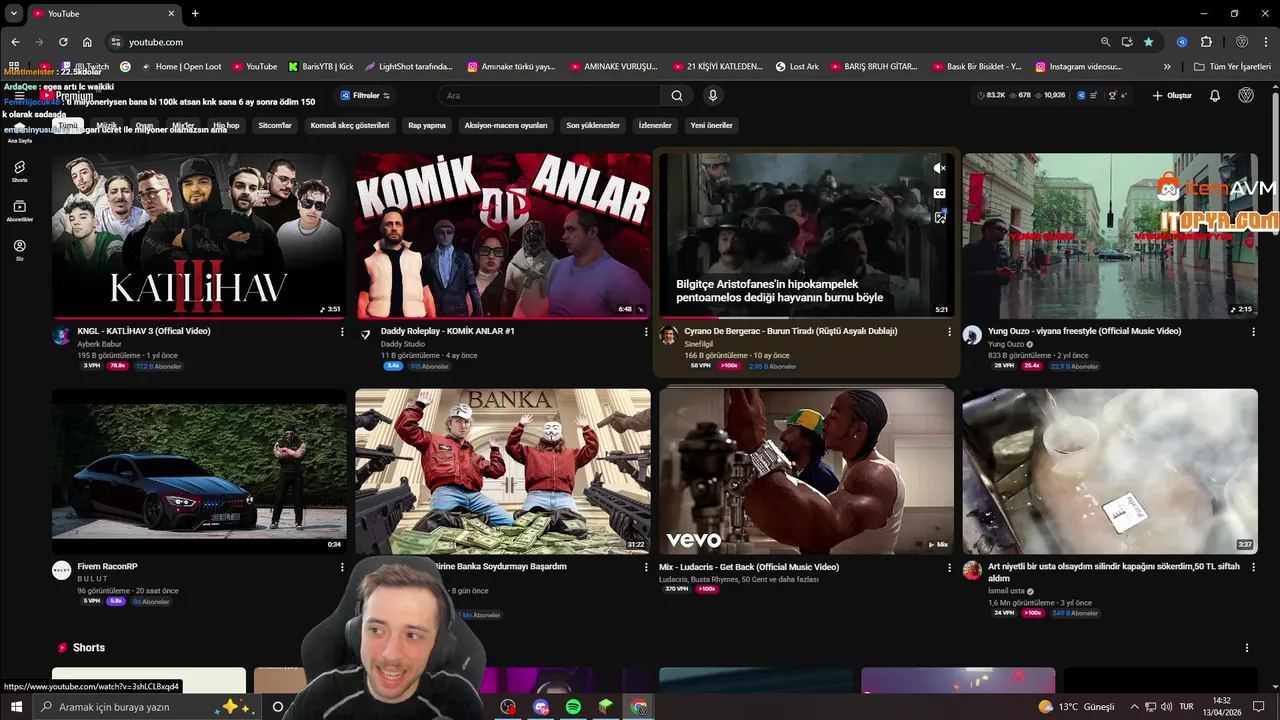This screenshot has height=720, width=1280.
Task: Open the Sinefilgil channel avatar
Action: (668, 335)
